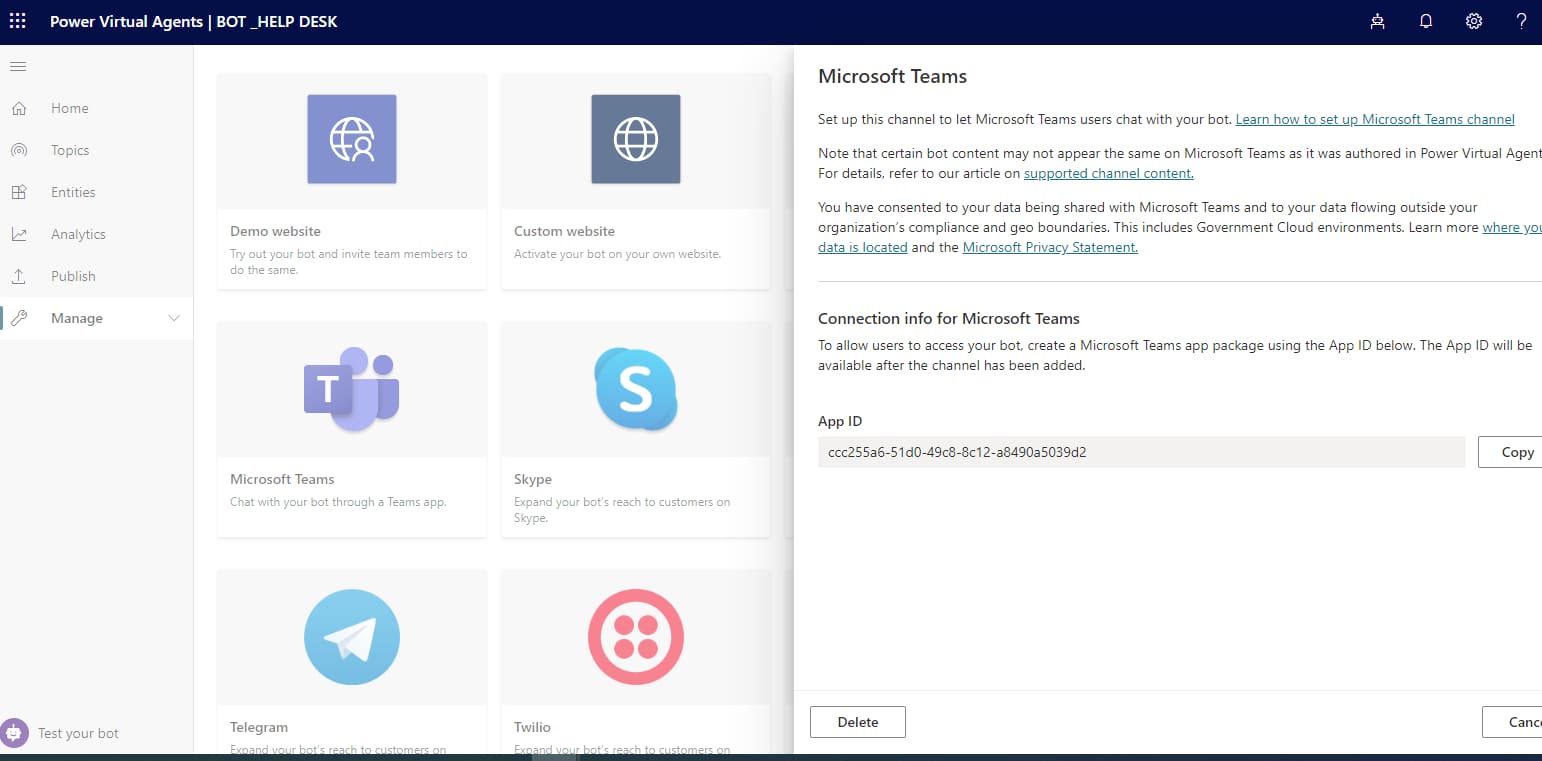Click the App ID text field
The height and width of the screenshot is (761, 1542).
[x=1141, y=452]
